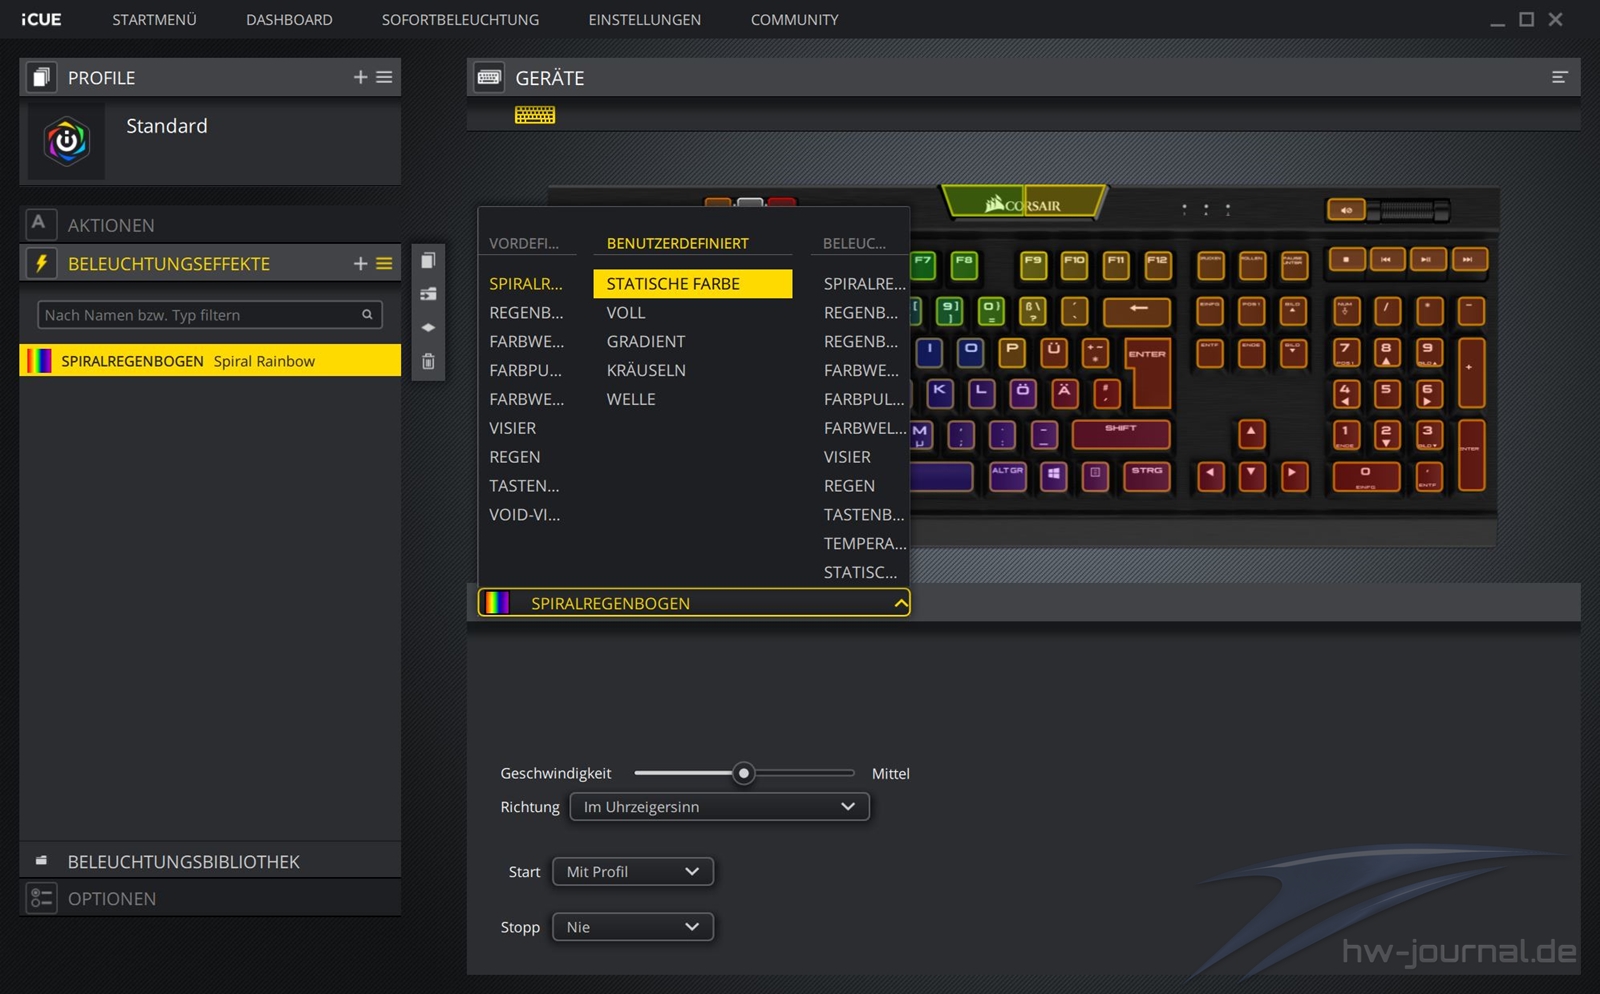Click the Geschwindigkeit slider handle
The width and height of the screenshot is (1600, 994).
click(743, 773)
